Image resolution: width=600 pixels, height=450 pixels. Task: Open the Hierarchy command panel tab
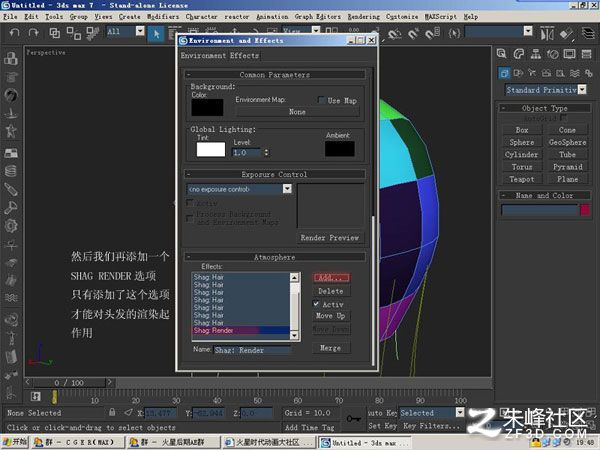coord(536,54)
